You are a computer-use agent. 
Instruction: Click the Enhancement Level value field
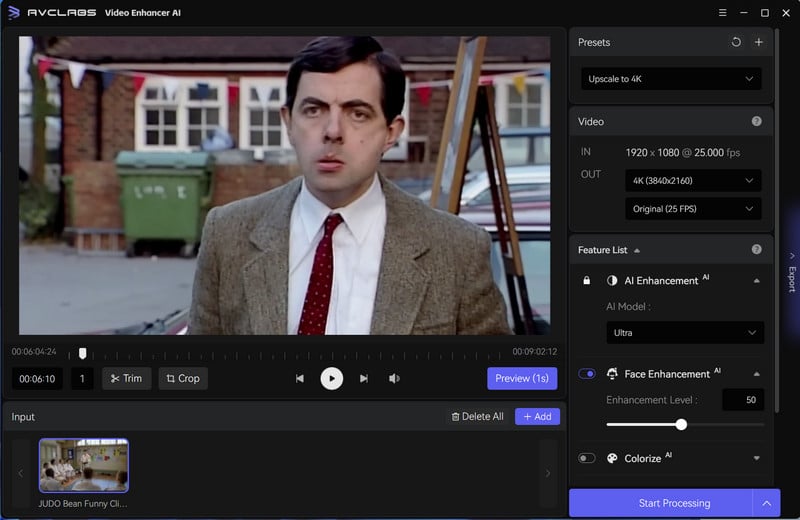(x=743, y=400)
